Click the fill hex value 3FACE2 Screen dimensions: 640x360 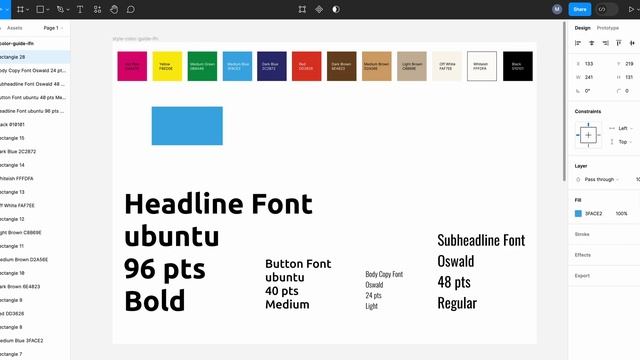593,213
